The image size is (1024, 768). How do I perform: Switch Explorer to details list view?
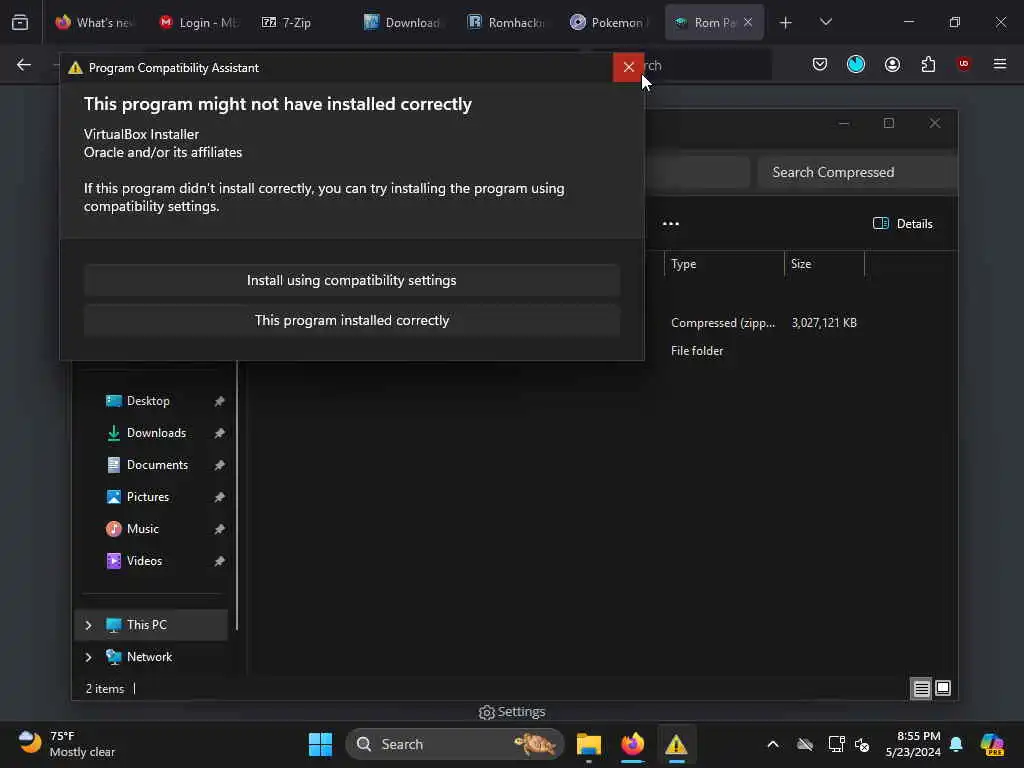pos(921,688)
